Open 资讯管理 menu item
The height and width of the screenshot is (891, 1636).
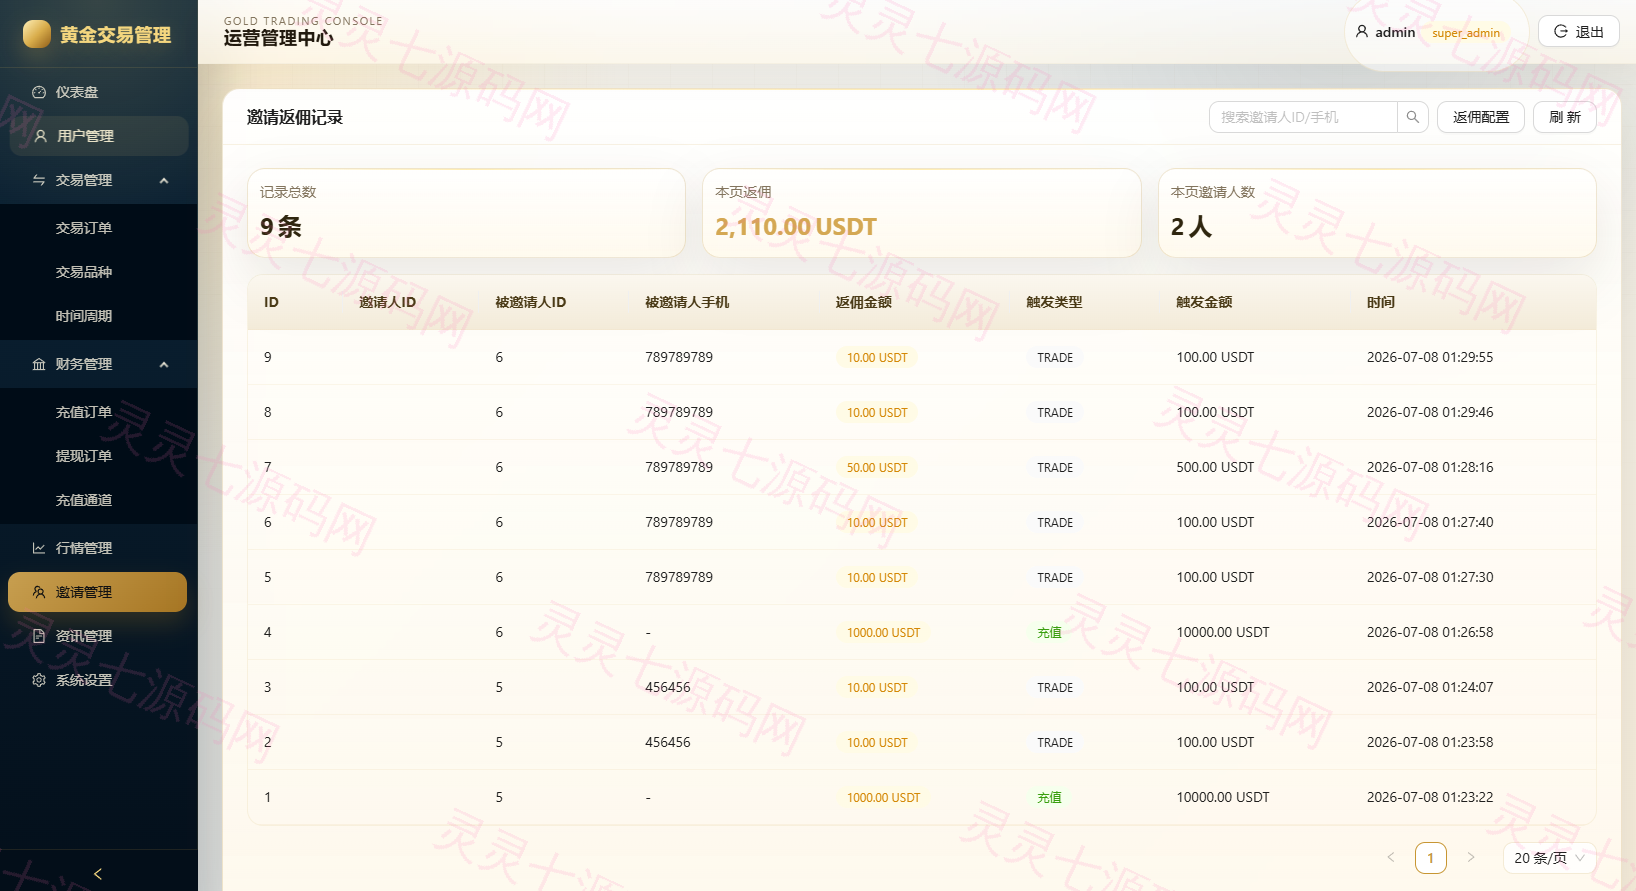click(98, 636)
